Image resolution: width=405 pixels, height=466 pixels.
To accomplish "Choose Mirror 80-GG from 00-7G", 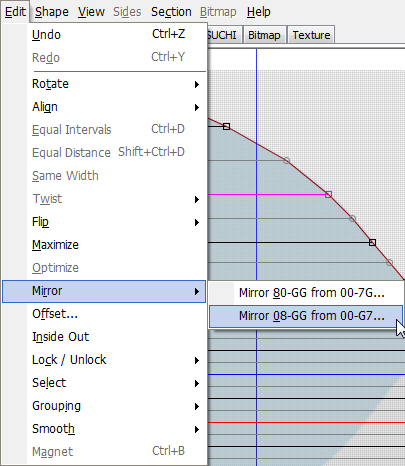I will click(306, 293).
